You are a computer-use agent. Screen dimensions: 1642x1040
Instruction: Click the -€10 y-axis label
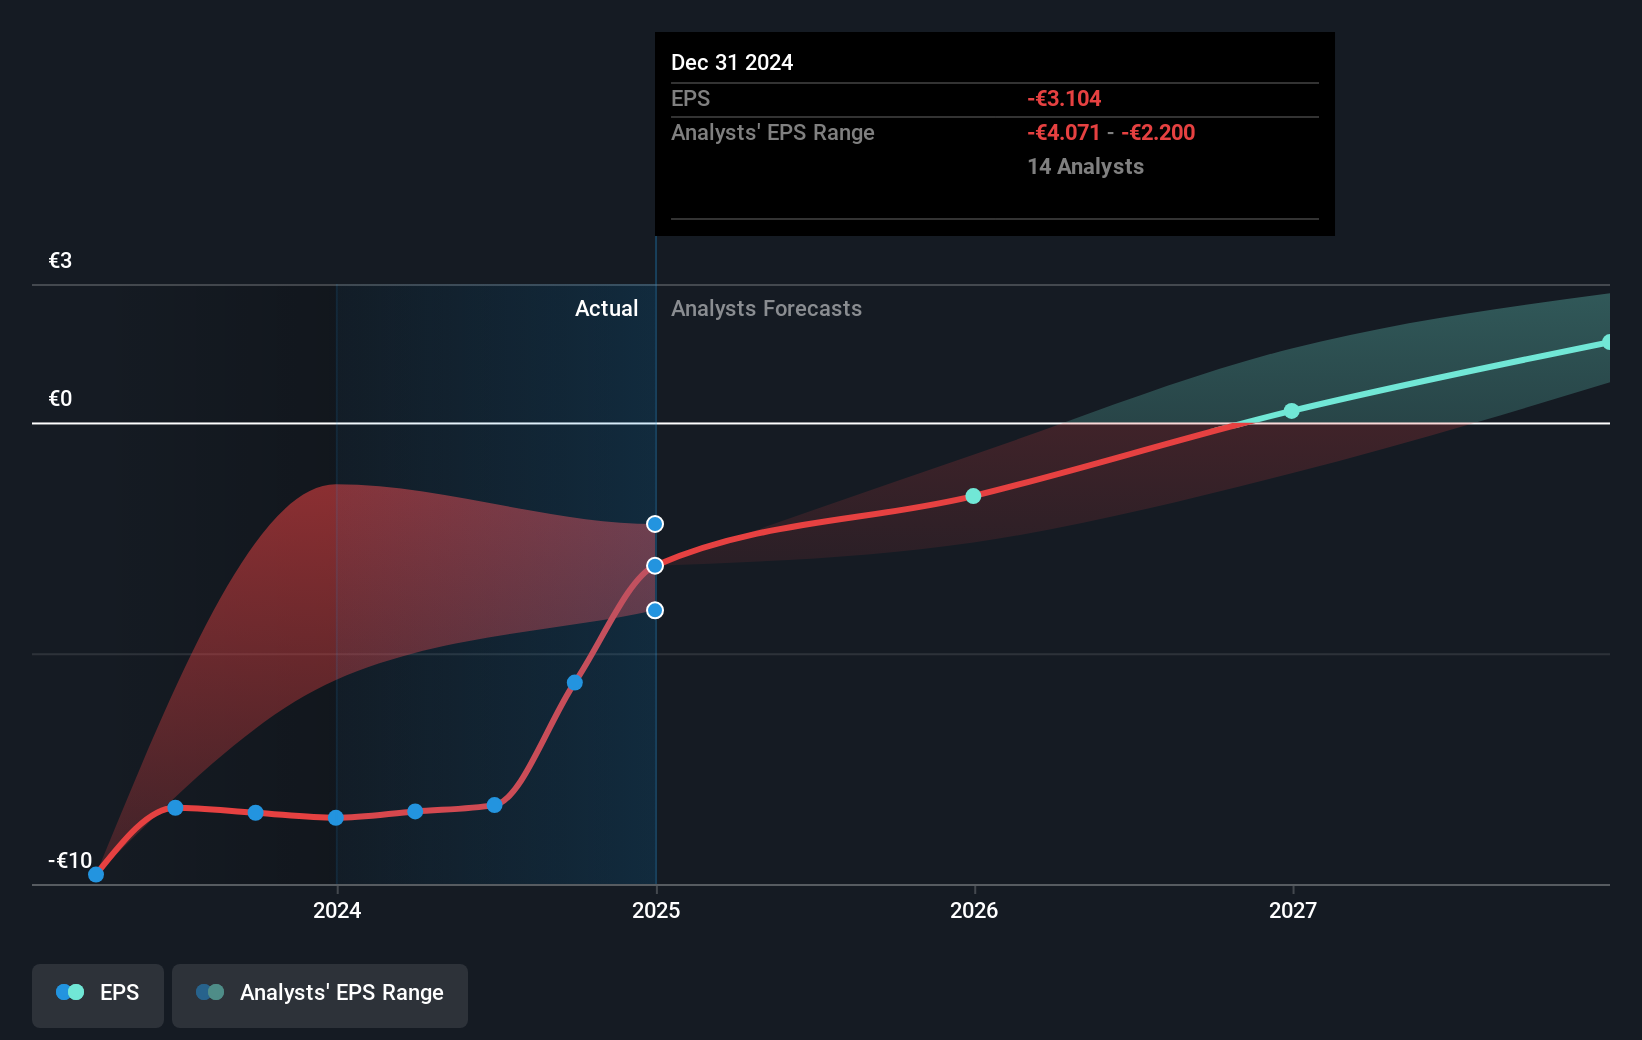70,860
